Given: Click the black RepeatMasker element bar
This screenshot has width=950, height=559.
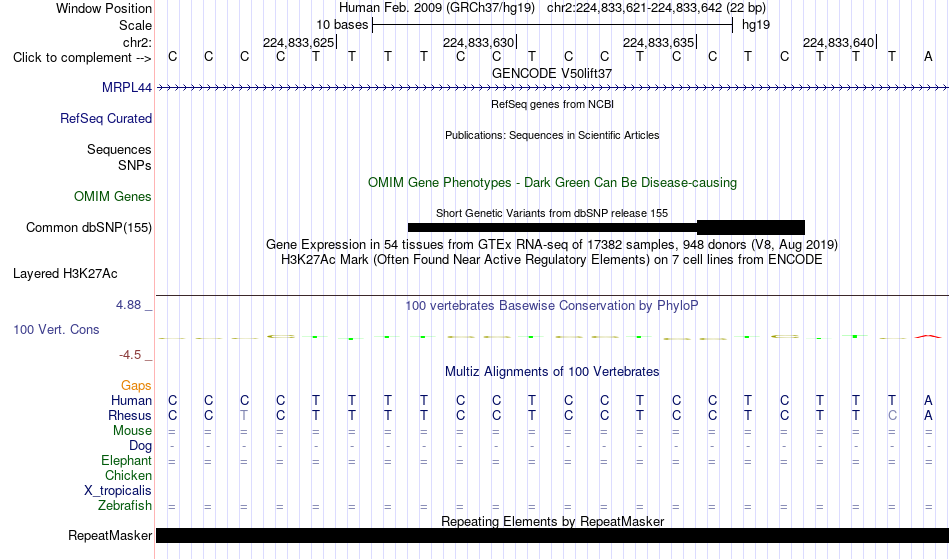Looking at the screenshot, I should click(x=553, y=535).
